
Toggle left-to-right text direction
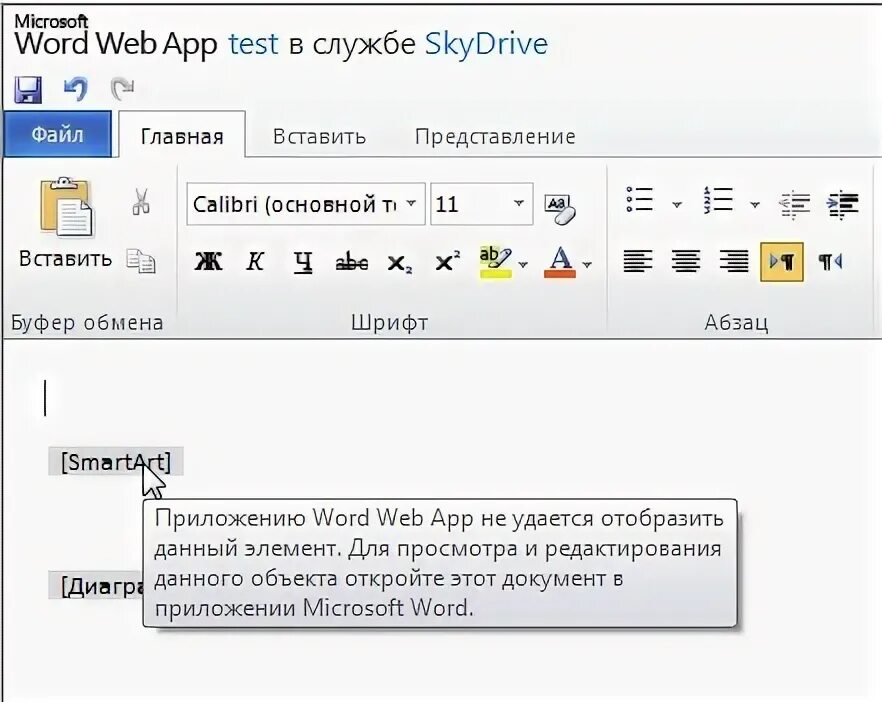781,262
